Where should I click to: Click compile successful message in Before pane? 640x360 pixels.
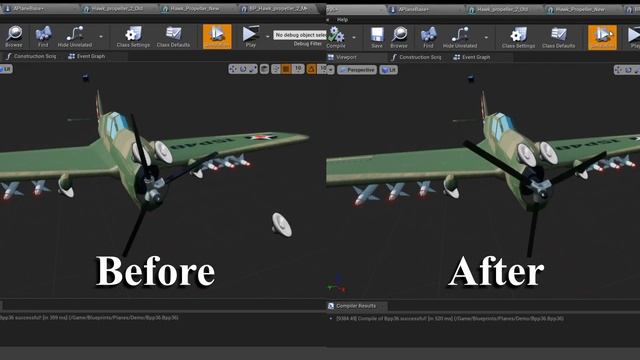[x=89, y=317]
